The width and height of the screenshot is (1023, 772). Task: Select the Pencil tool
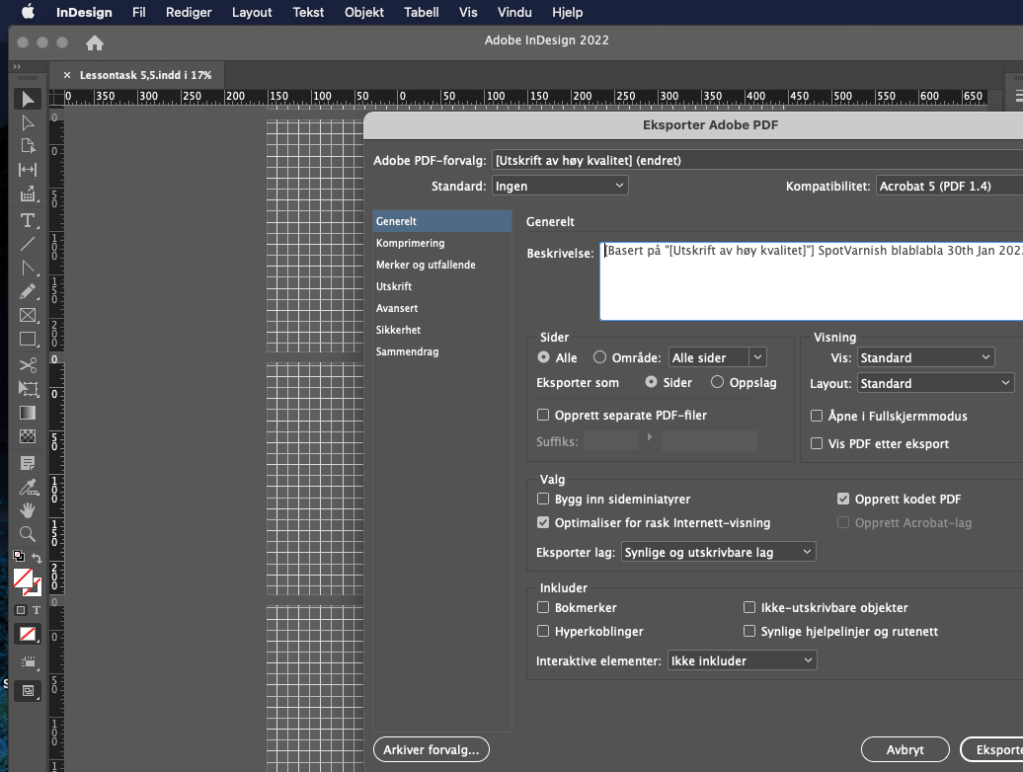pos(28,292)
